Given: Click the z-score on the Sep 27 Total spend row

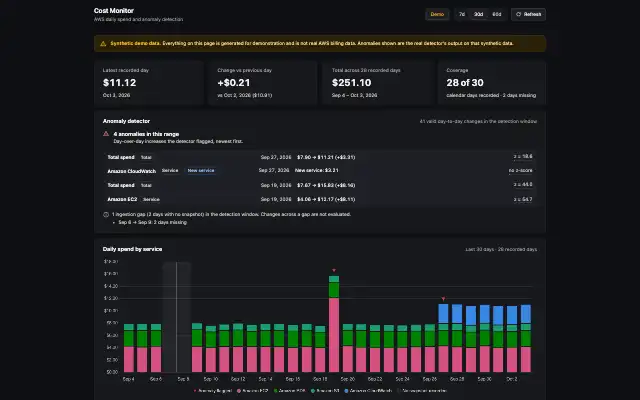Looking at the screenshot, I should point(523,156).
